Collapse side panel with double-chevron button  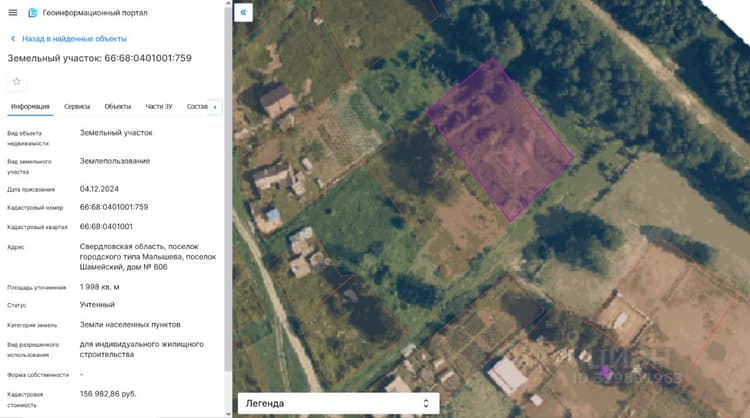click(243, 12)
